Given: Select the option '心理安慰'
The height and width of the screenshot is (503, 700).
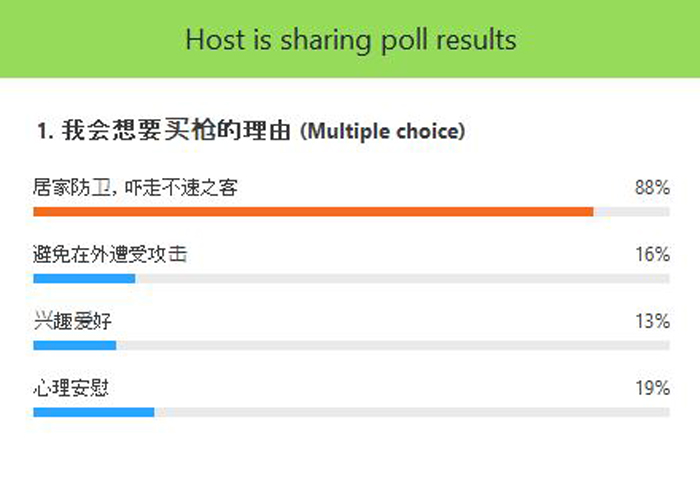Looking at the screenshot, I should click(71, 388).
